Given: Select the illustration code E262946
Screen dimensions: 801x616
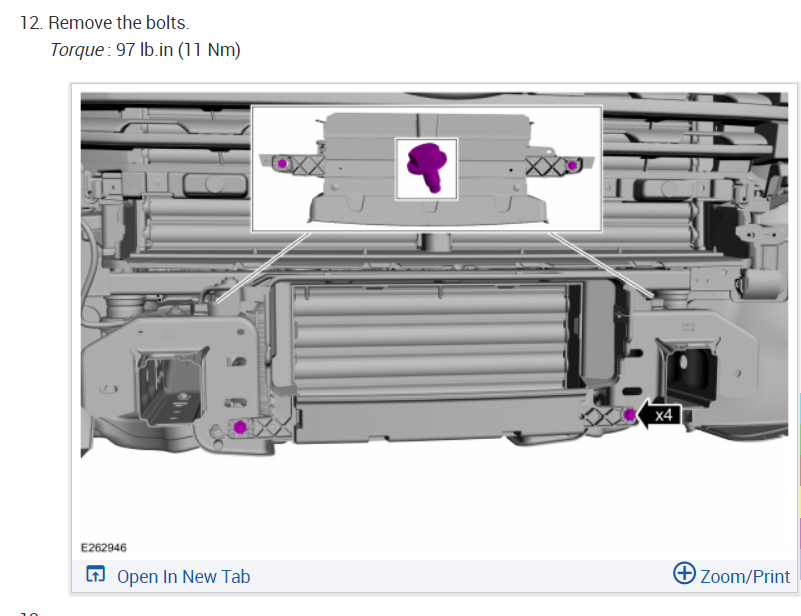Looking at the screenshot, I should 104,548.
